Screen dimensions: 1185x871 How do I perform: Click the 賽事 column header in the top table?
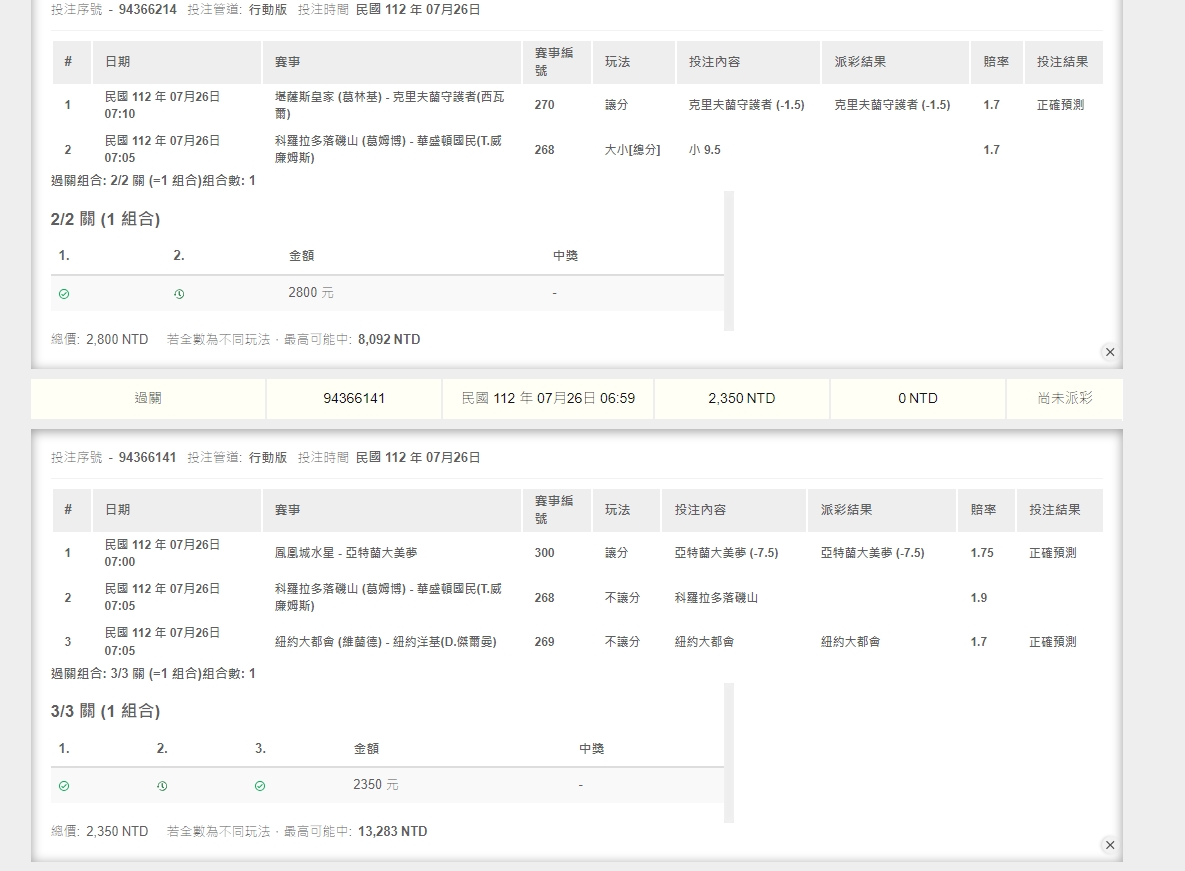(288, 62)
